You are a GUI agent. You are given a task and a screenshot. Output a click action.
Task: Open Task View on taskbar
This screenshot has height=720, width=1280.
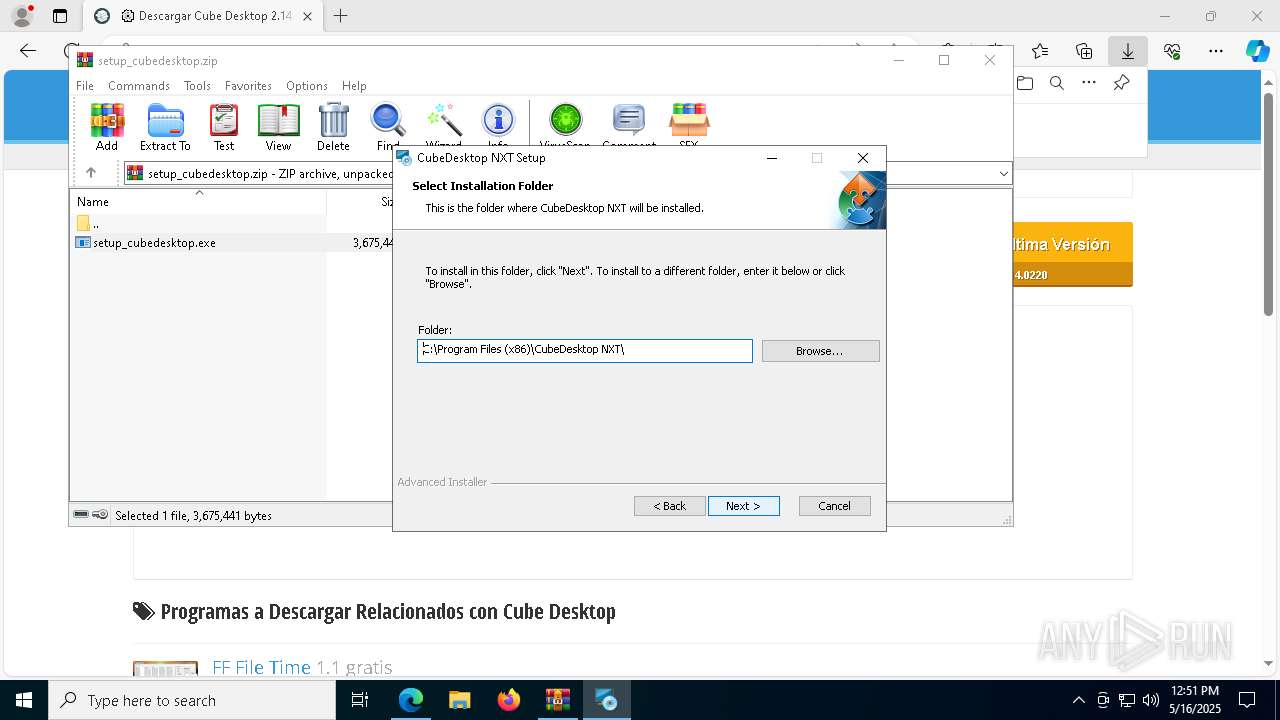[360, 700]
